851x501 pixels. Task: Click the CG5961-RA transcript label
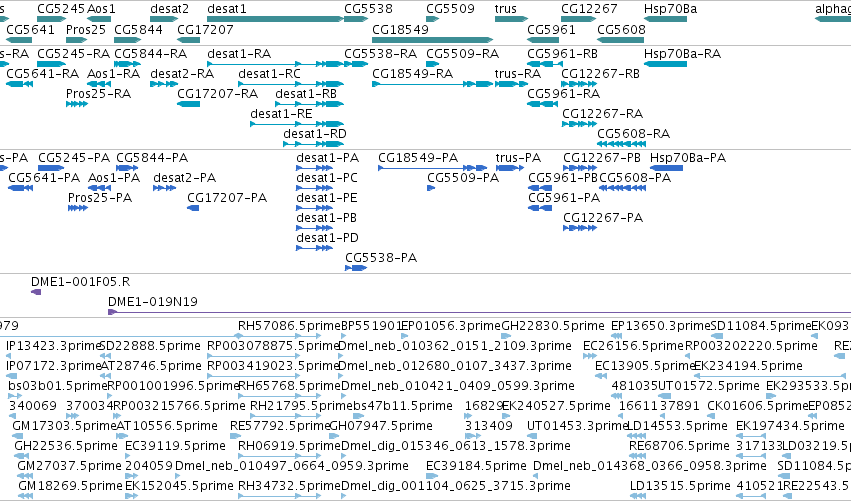coord(563,94)
